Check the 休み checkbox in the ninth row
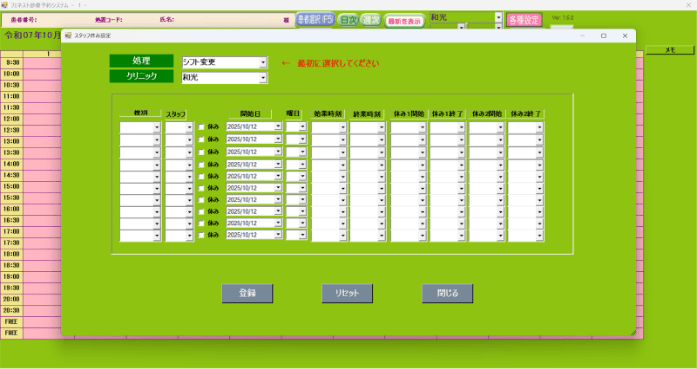Image resolution: width=697 pixels, height=369 pixels. tap(201, 223)
